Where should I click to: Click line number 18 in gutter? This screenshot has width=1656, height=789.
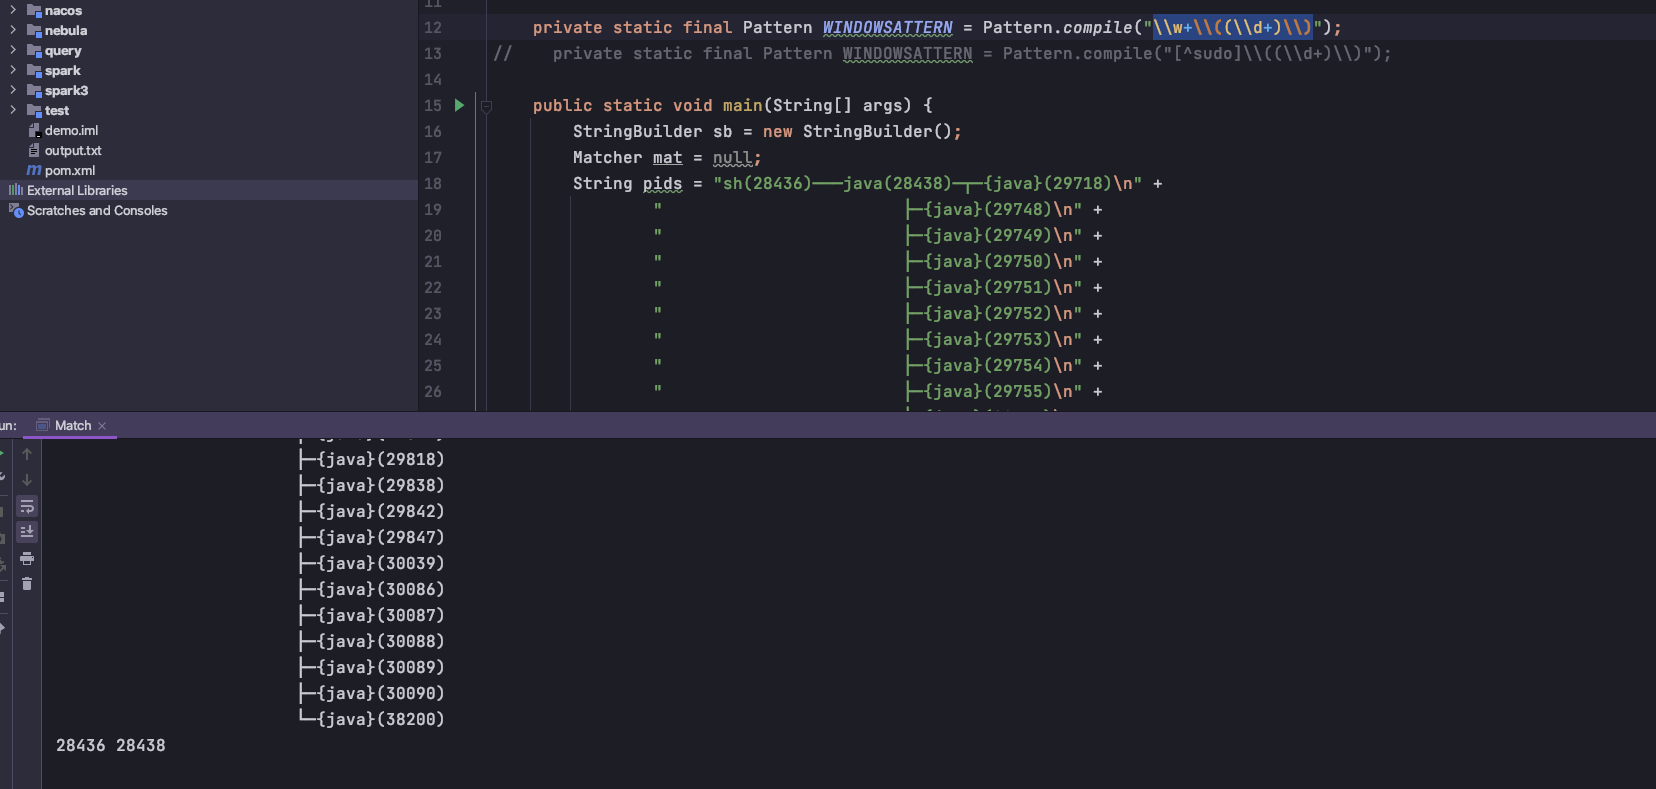(432, 184)
